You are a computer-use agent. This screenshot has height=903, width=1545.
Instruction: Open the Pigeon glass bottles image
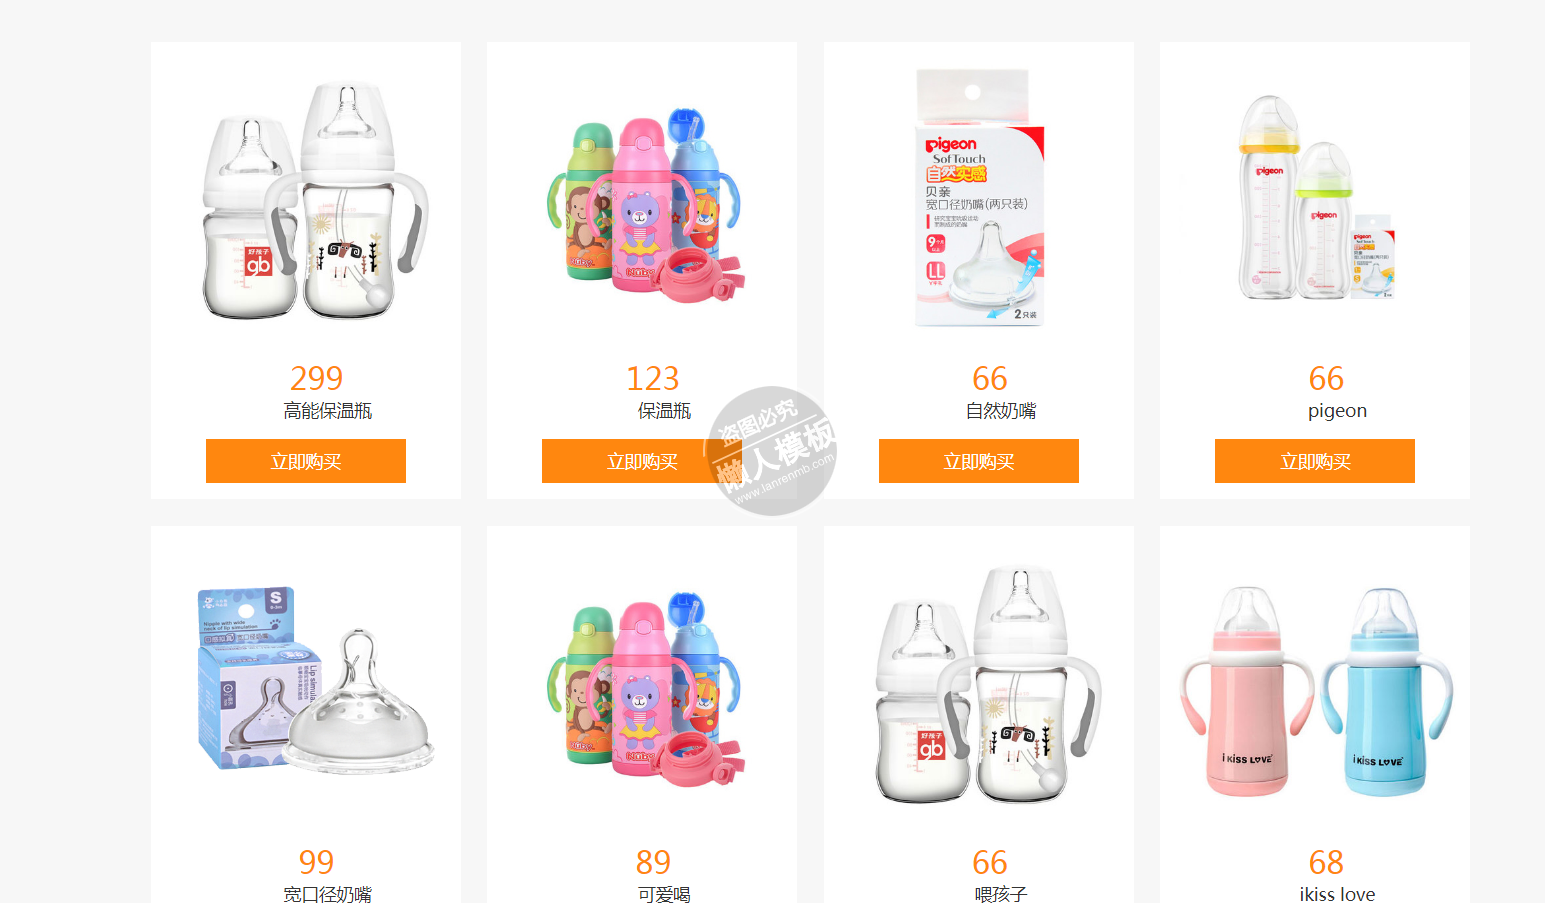coord(1316,198)
